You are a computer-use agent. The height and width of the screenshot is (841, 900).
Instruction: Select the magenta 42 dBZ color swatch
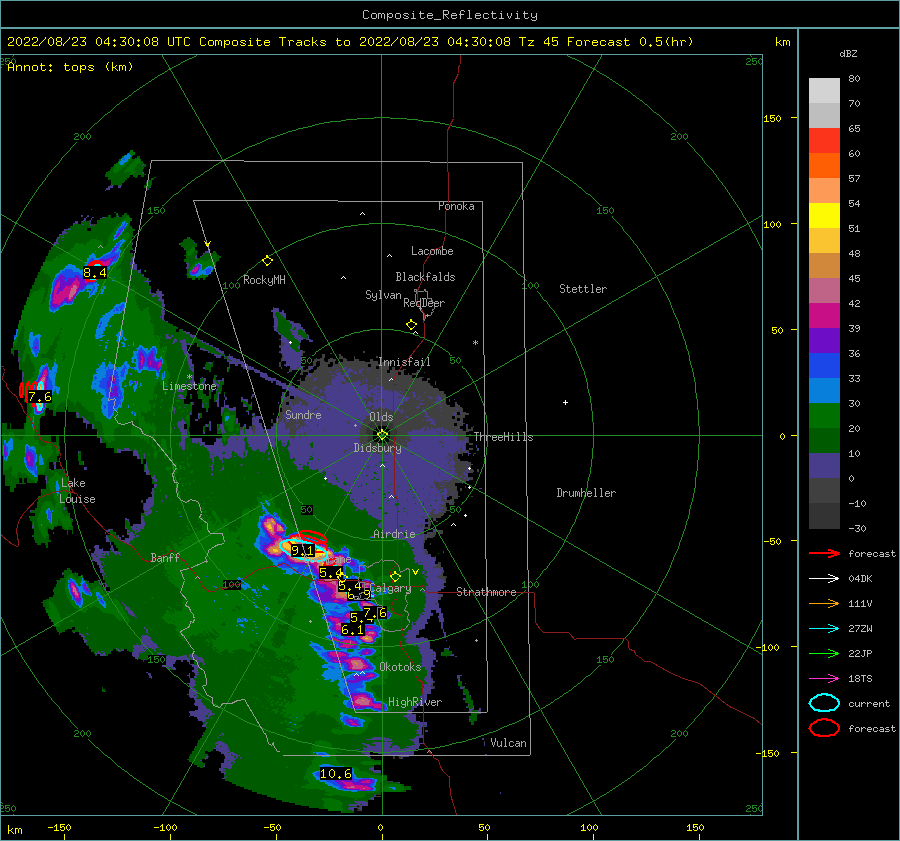coord(824,315)
